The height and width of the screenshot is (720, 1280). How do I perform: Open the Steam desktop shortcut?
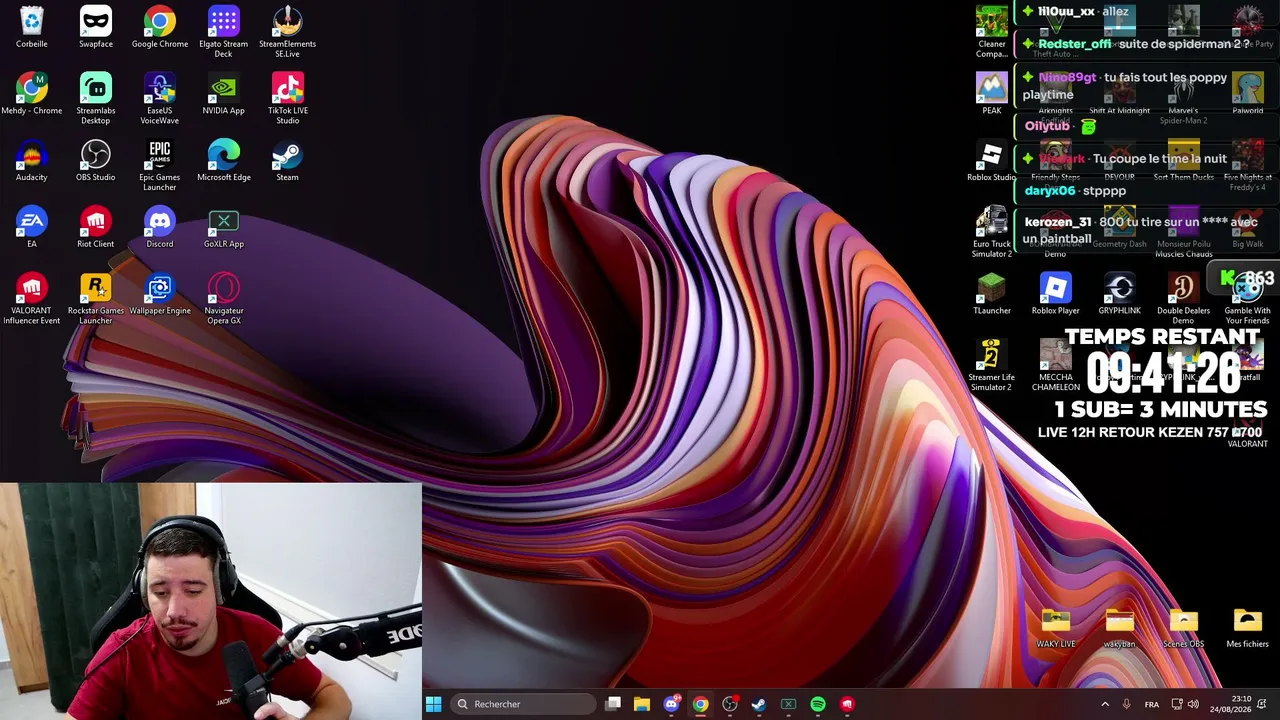pos(288,161)
